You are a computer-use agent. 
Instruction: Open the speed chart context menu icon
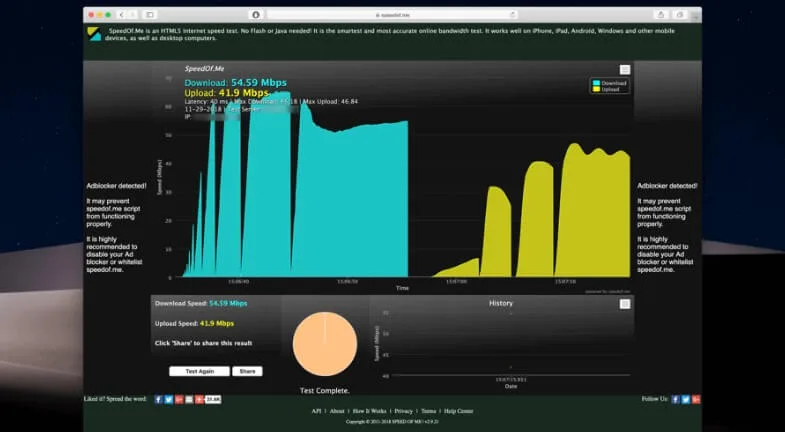click(625, 70)
